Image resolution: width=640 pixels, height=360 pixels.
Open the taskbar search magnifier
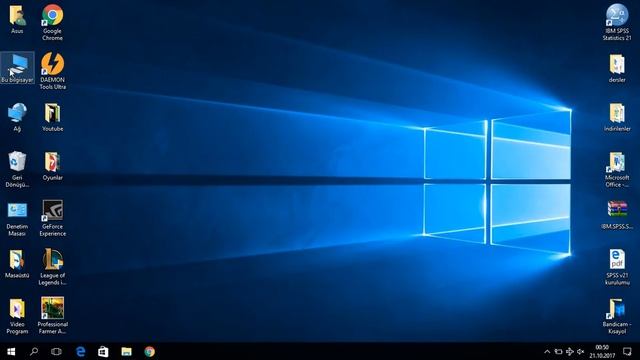(x=34, y=351)
